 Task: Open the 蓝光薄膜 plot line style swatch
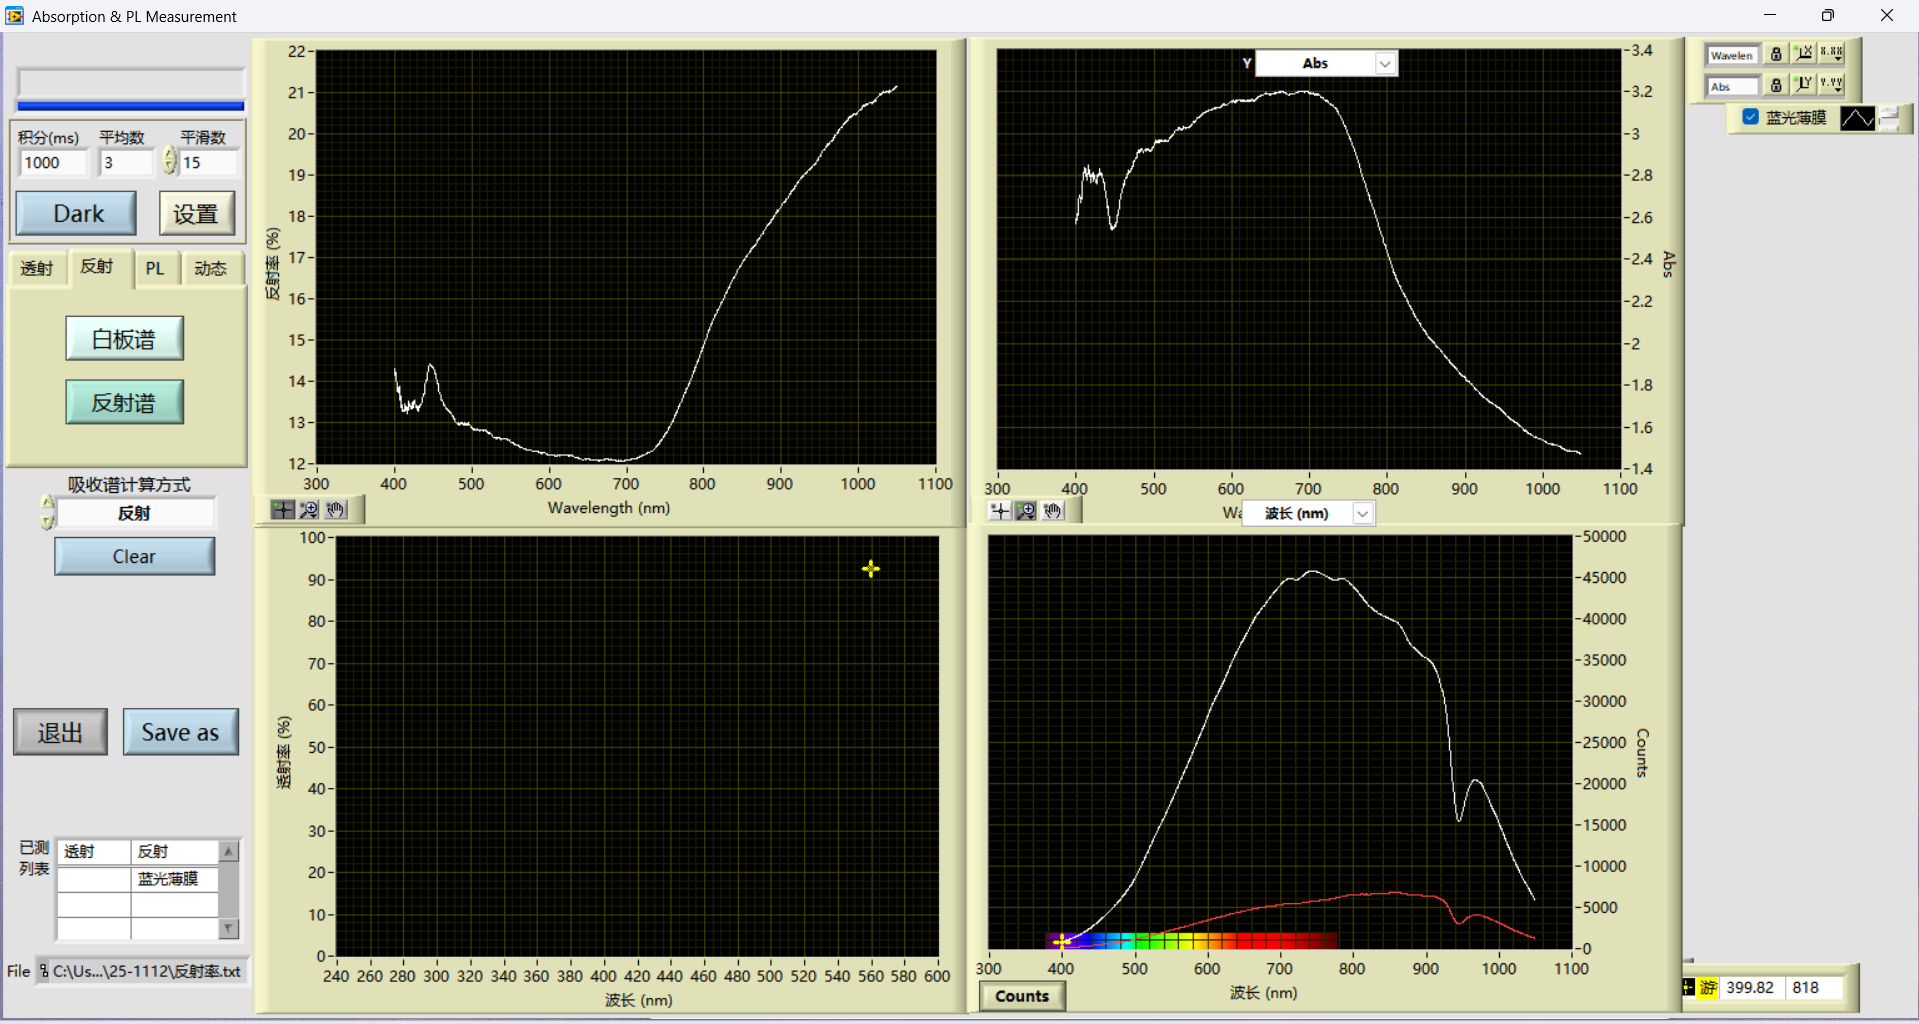1857,118
